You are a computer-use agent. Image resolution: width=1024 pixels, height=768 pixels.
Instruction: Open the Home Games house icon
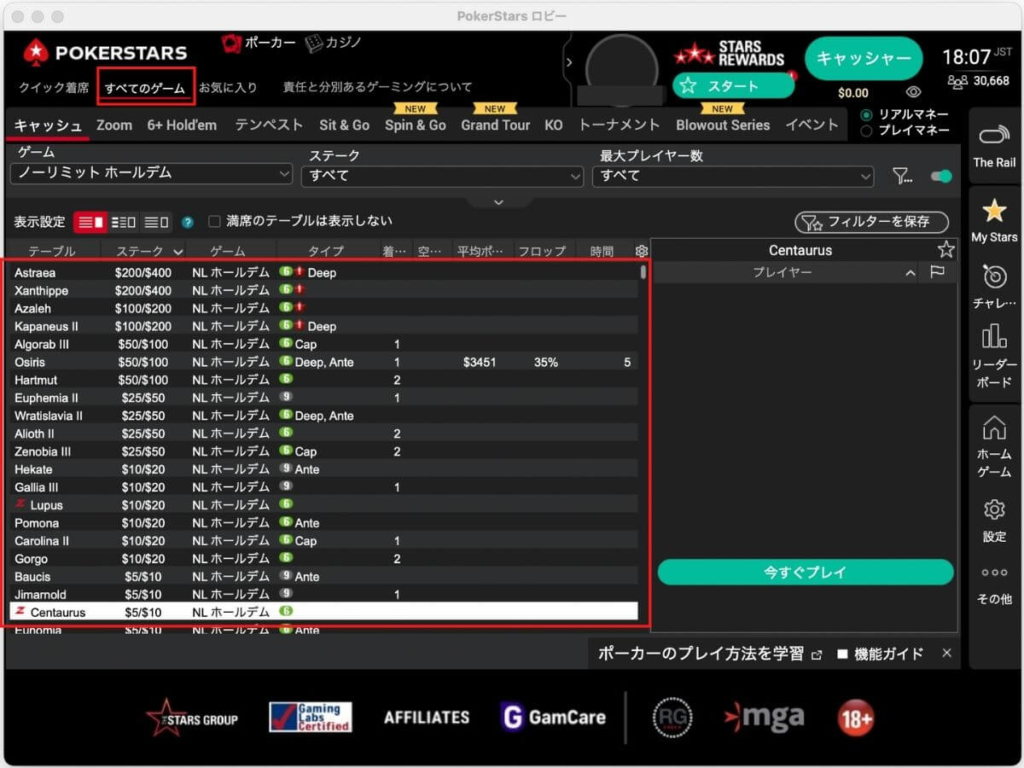coord(994,427)
